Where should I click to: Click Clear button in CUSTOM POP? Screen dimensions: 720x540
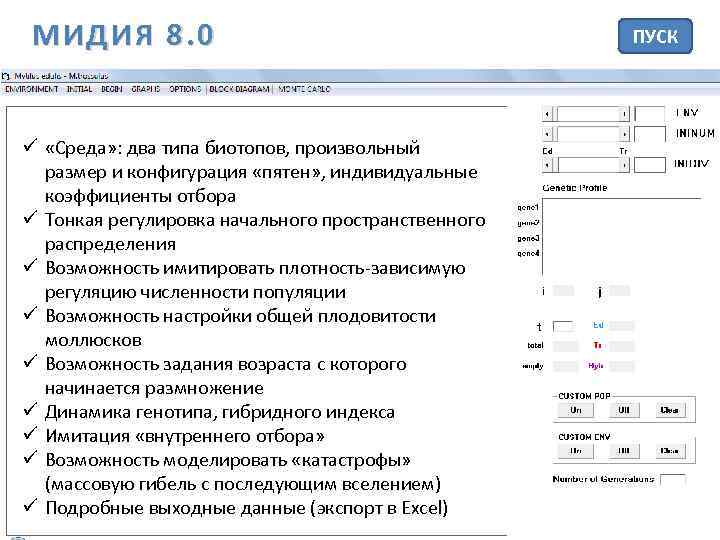point(669,410)
